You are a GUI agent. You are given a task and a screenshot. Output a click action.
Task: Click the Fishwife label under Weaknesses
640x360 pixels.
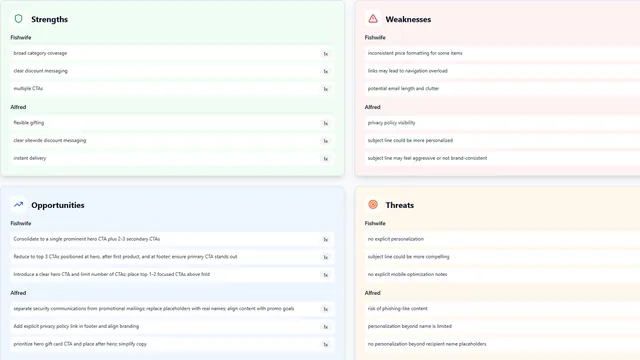point(375,38)
